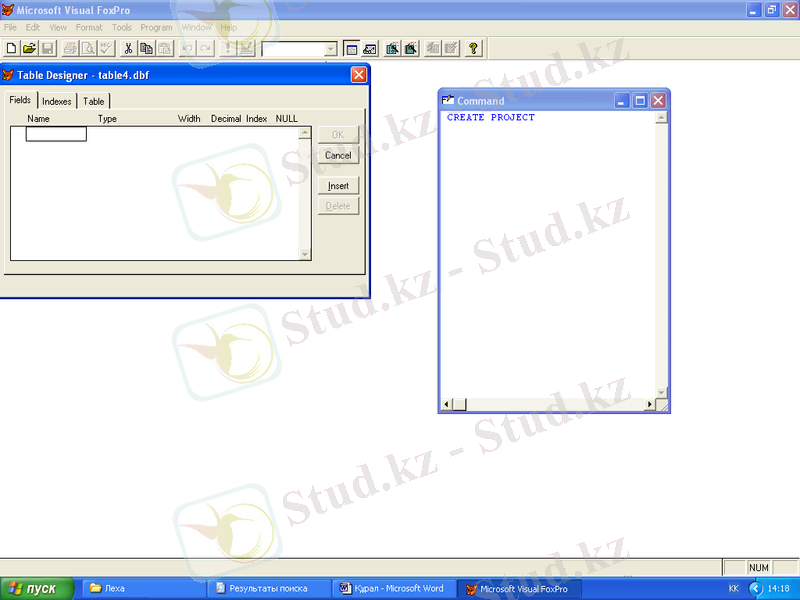Click the Command window scroll down arrow

661,392
